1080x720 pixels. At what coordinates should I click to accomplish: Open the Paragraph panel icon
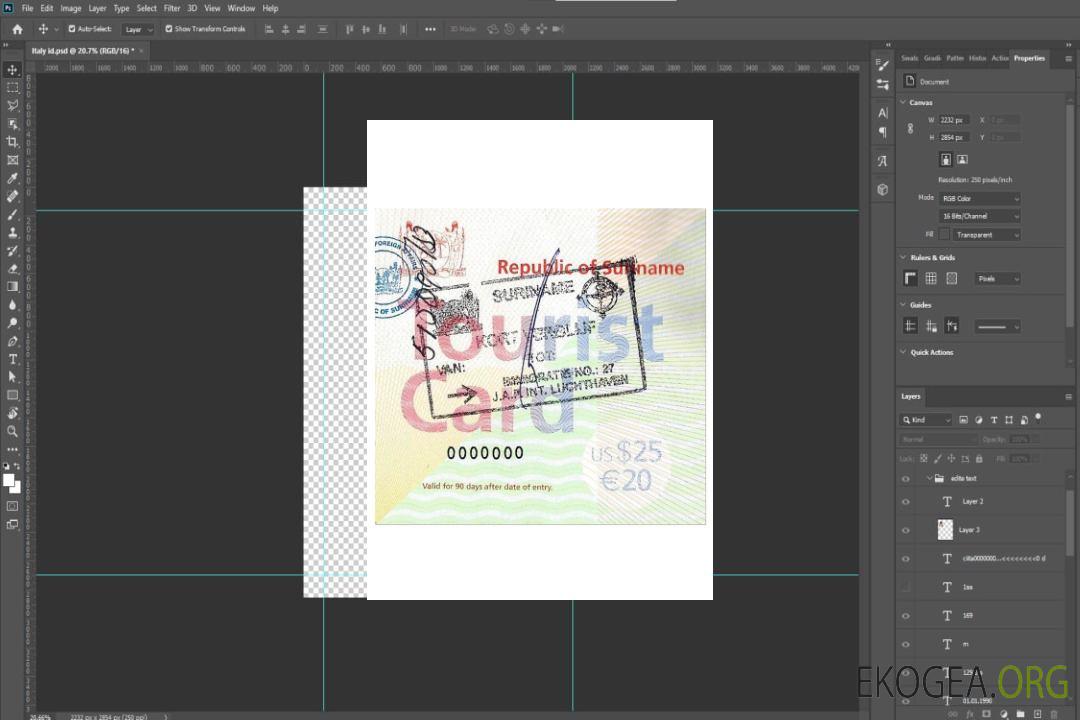coord(883,132)
